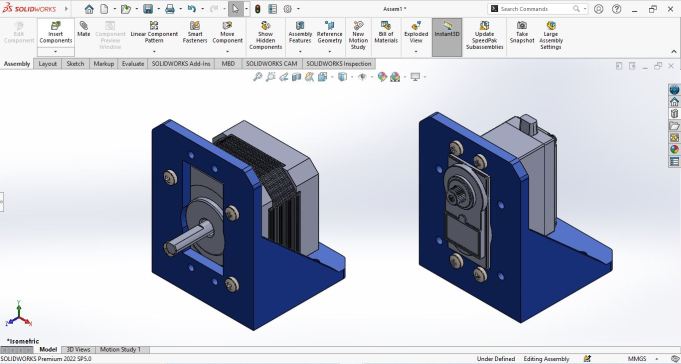Click Insert Components tool
681x364 pixels.
coord(56,32)
